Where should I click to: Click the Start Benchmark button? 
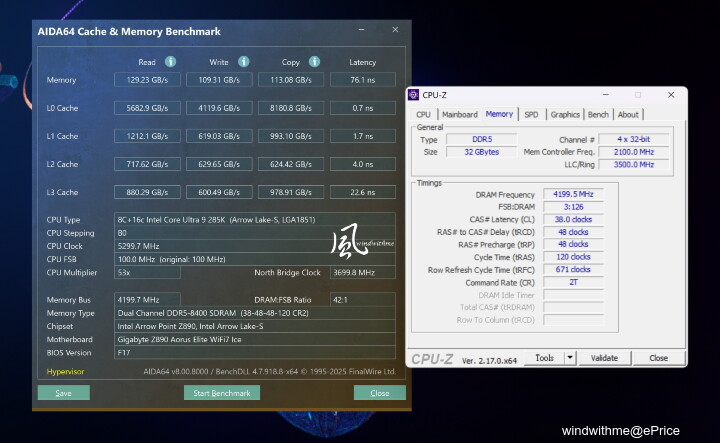pyautogui.click(x=222, y=393)
